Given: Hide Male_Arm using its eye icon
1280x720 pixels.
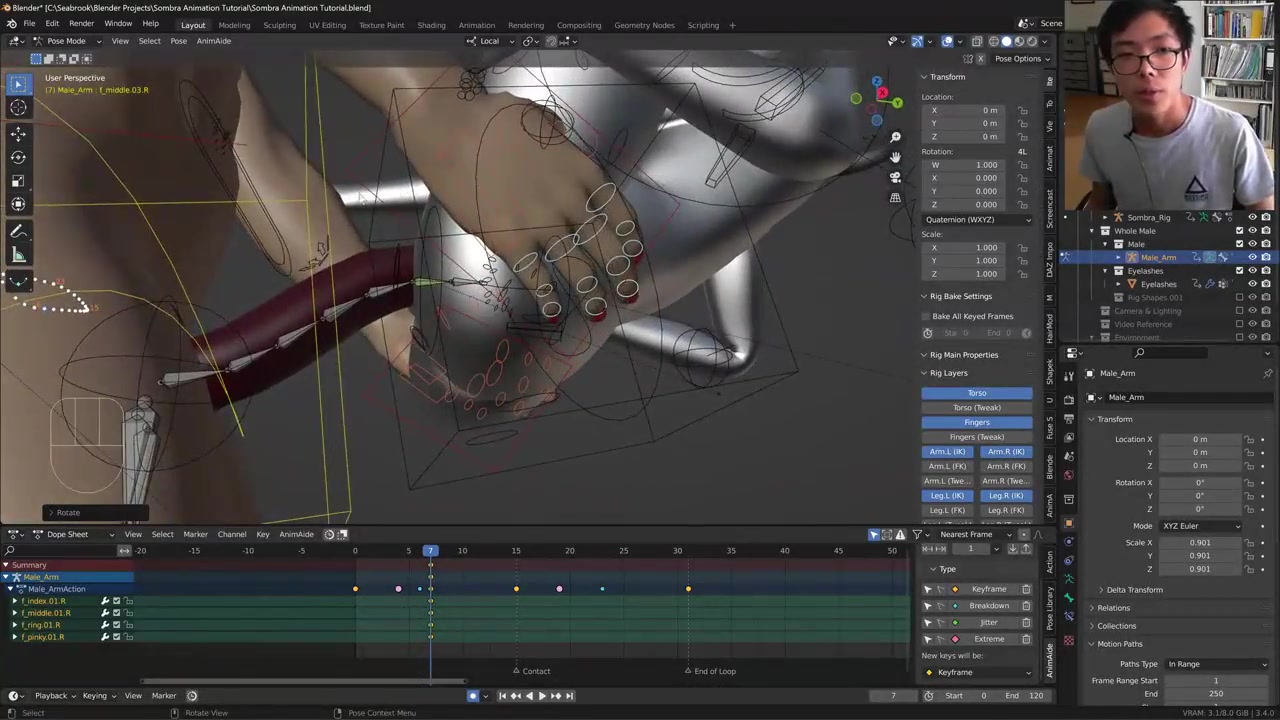Looking at the screenshot, I should tap(1252, 258).
